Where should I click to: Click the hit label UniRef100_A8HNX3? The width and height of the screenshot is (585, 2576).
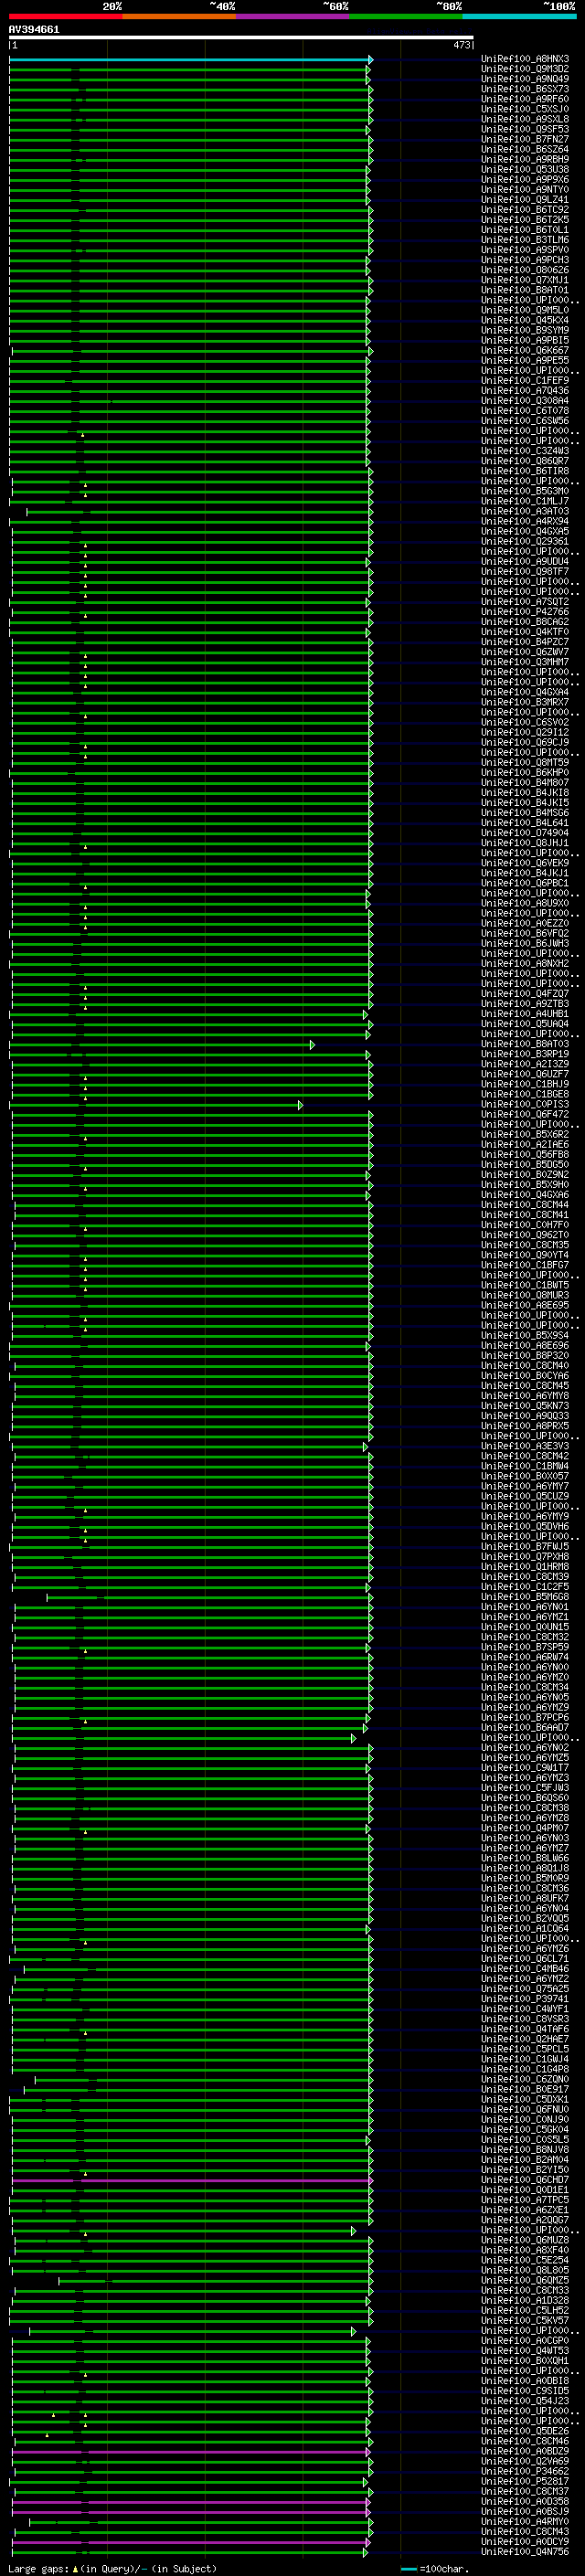point(525,59)
